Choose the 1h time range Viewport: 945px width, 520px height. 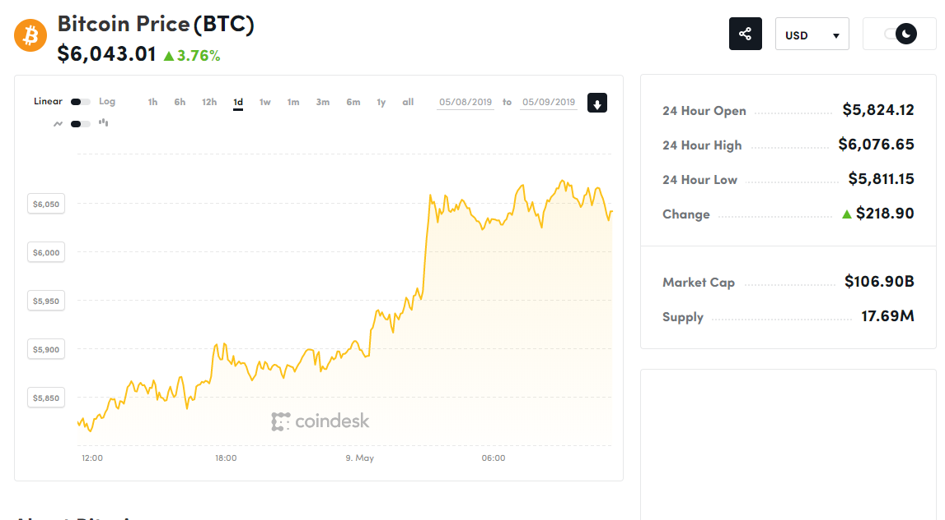152,102
